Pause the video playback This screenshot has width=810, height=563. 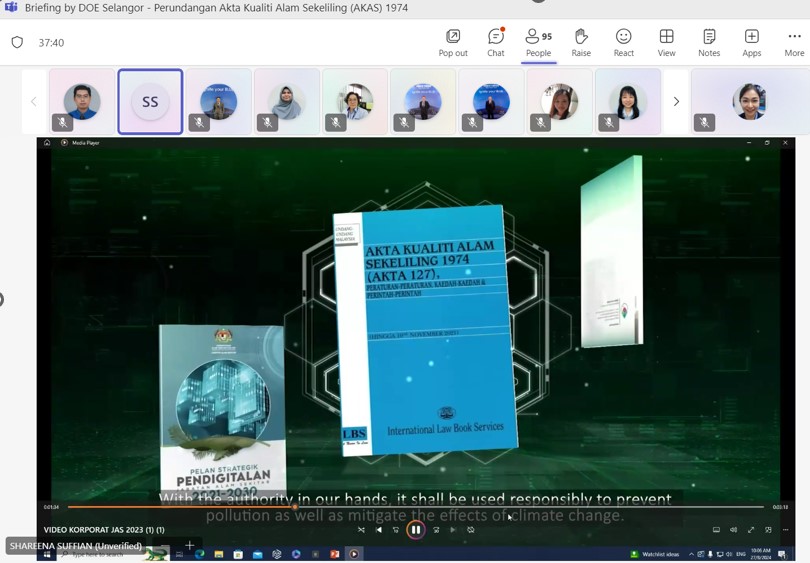(x=415, y=529)
